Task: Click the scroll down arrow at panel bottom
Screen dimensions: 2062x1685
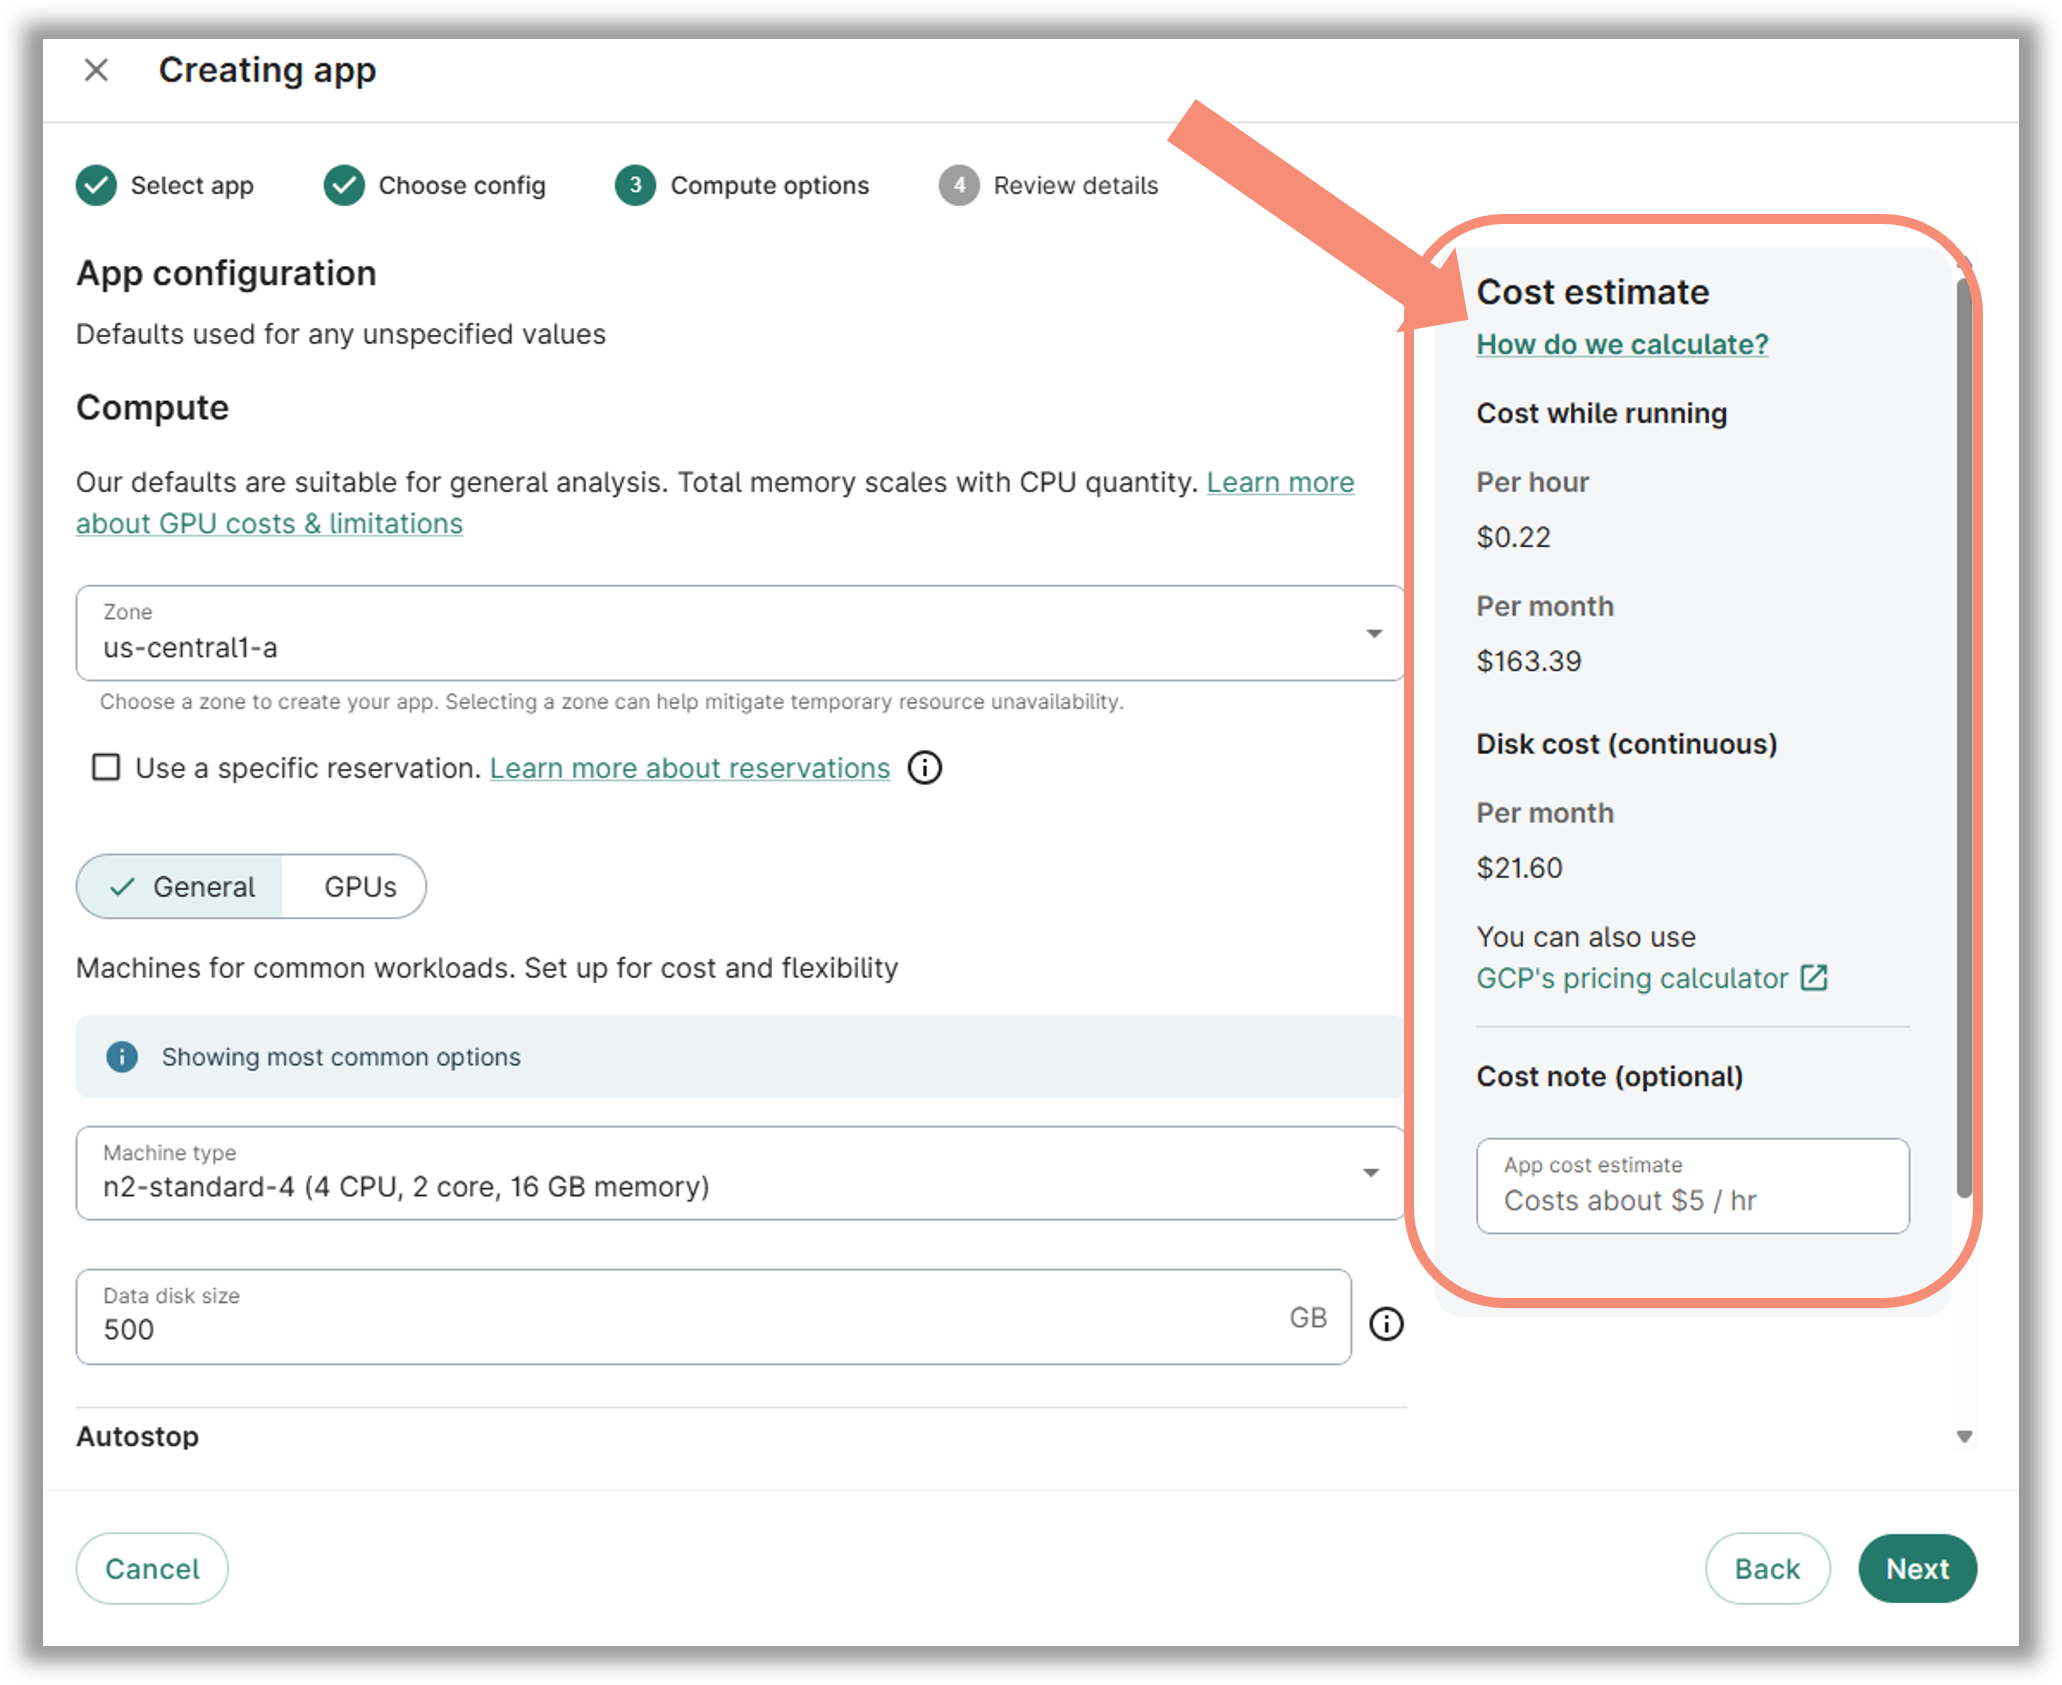Action: pos(1964,1437)
